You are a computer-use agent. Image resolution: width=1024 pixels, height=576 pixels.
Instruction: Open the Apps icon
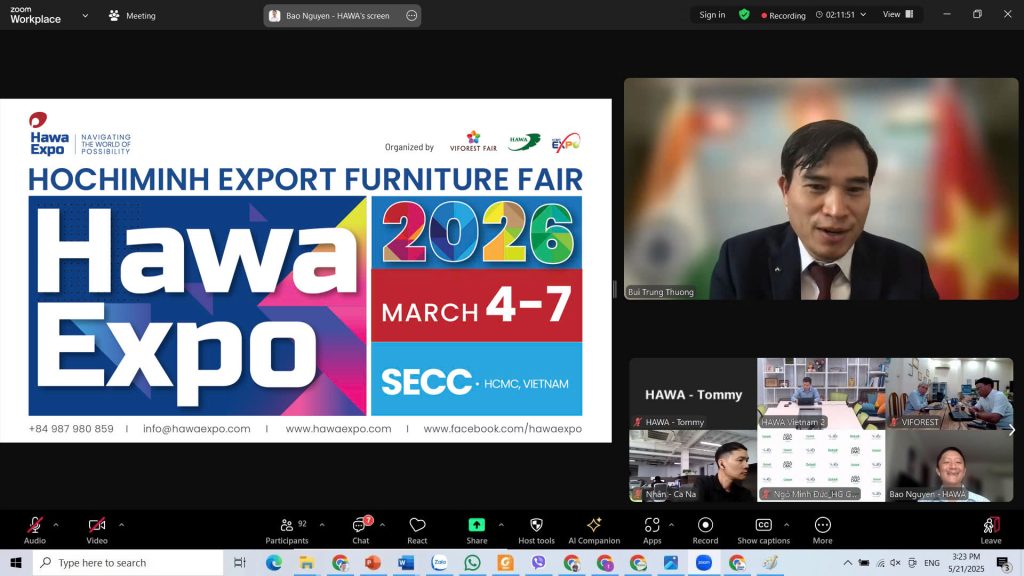pos(652,525)
